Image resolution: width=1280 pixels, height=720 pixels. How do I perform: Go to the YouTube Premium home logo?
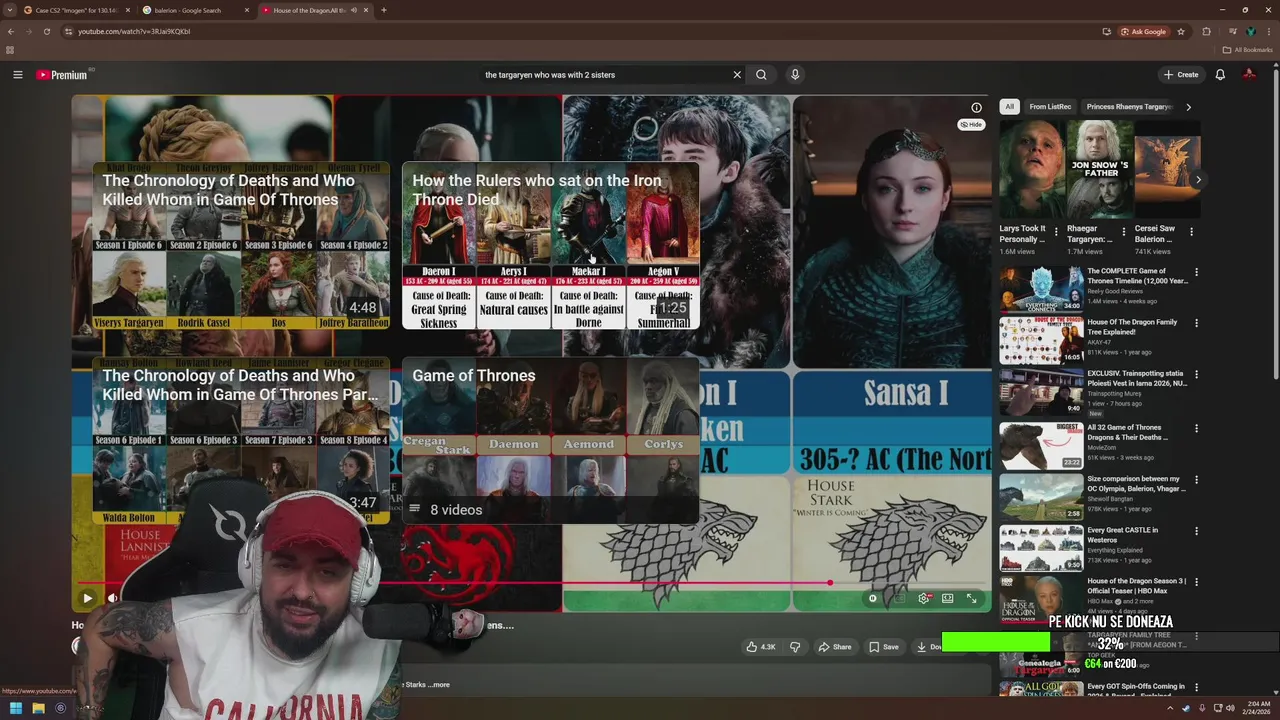click(63, 75)
